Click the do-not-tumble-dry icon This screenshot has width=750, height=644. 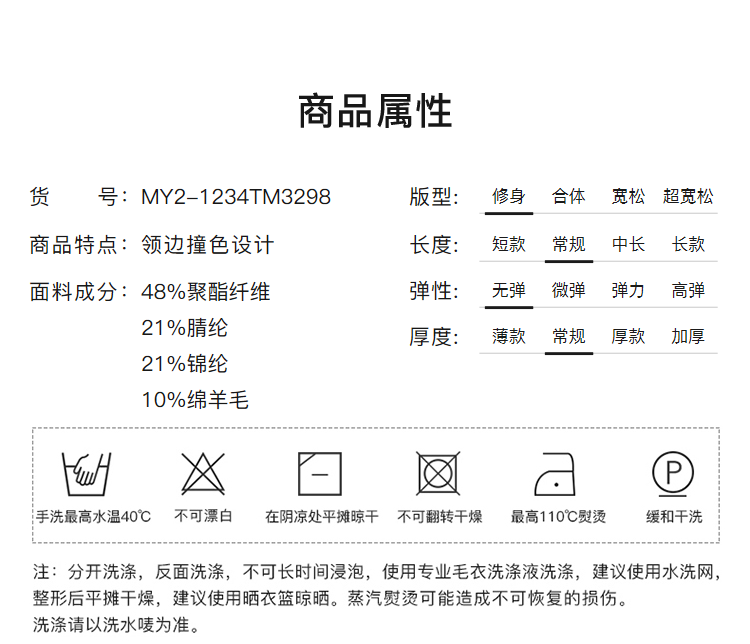point(439,474)
